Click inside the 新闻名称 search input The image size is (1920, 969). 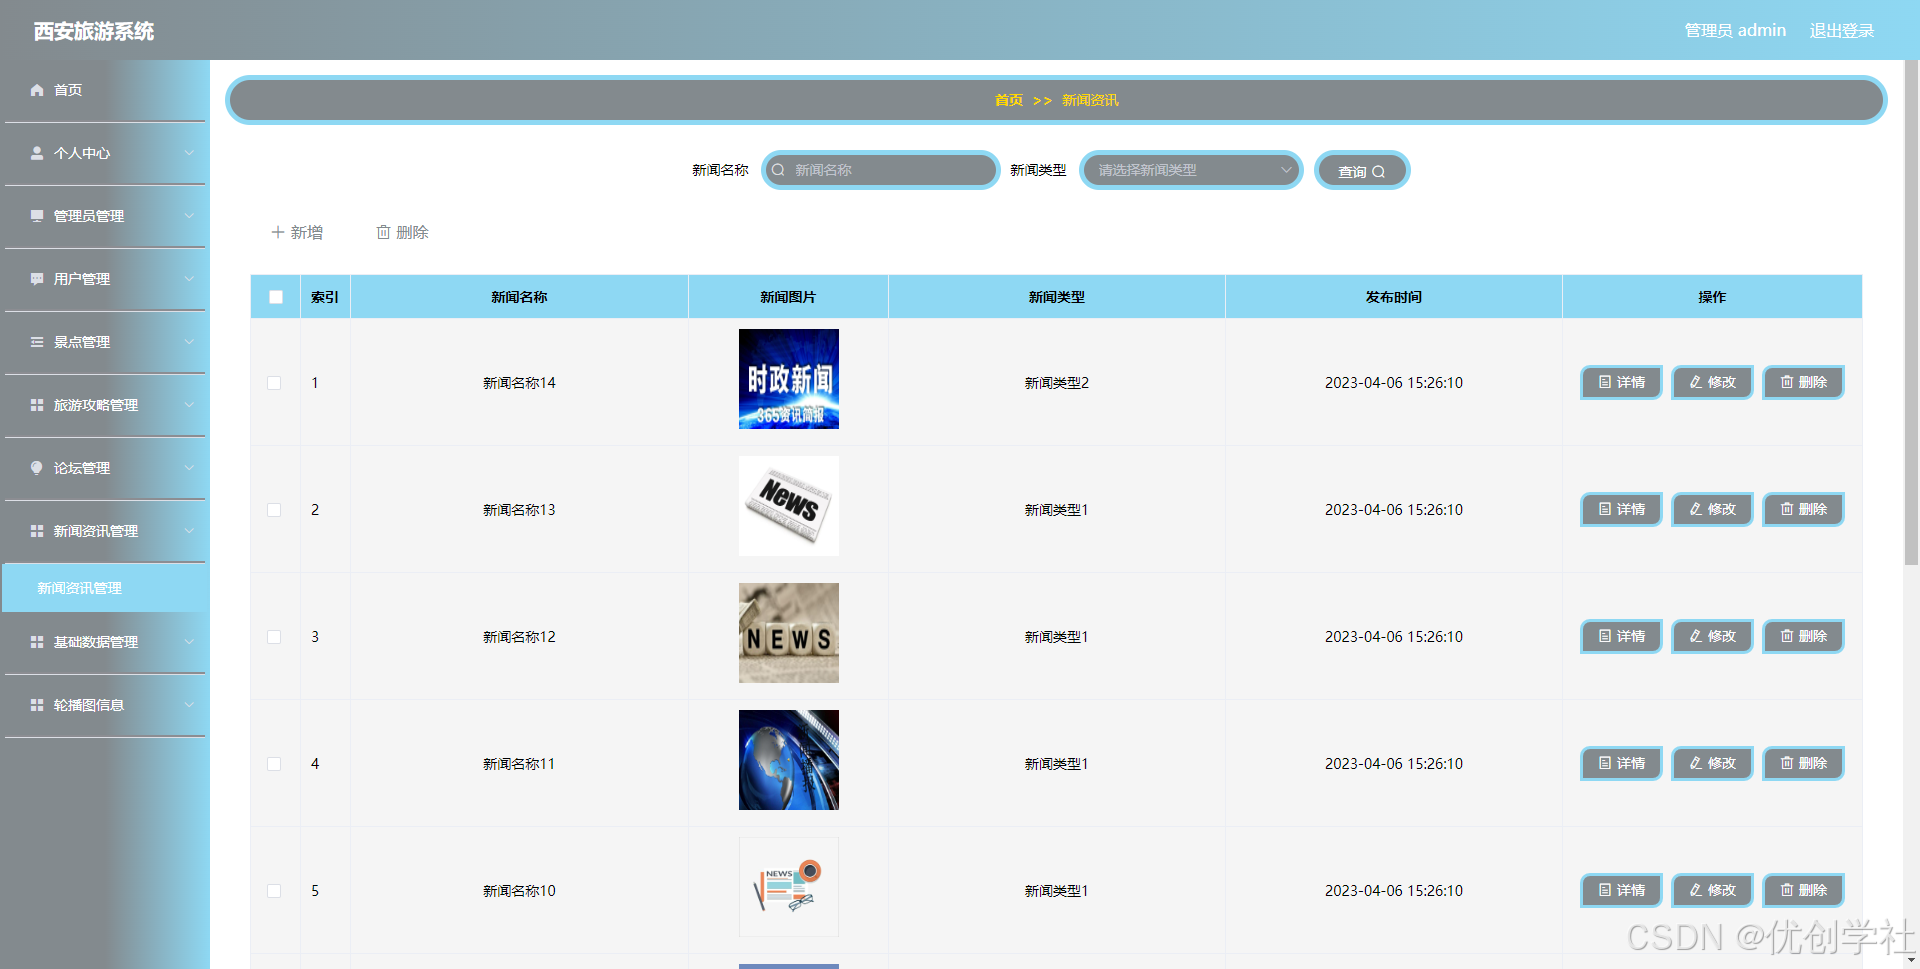tap(881, 170)
